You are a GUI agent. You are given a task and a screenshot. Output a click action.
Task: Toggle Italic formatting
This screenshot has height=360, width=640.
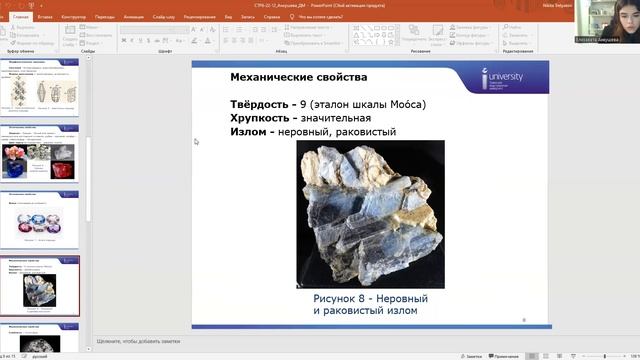tap(132, 40)
